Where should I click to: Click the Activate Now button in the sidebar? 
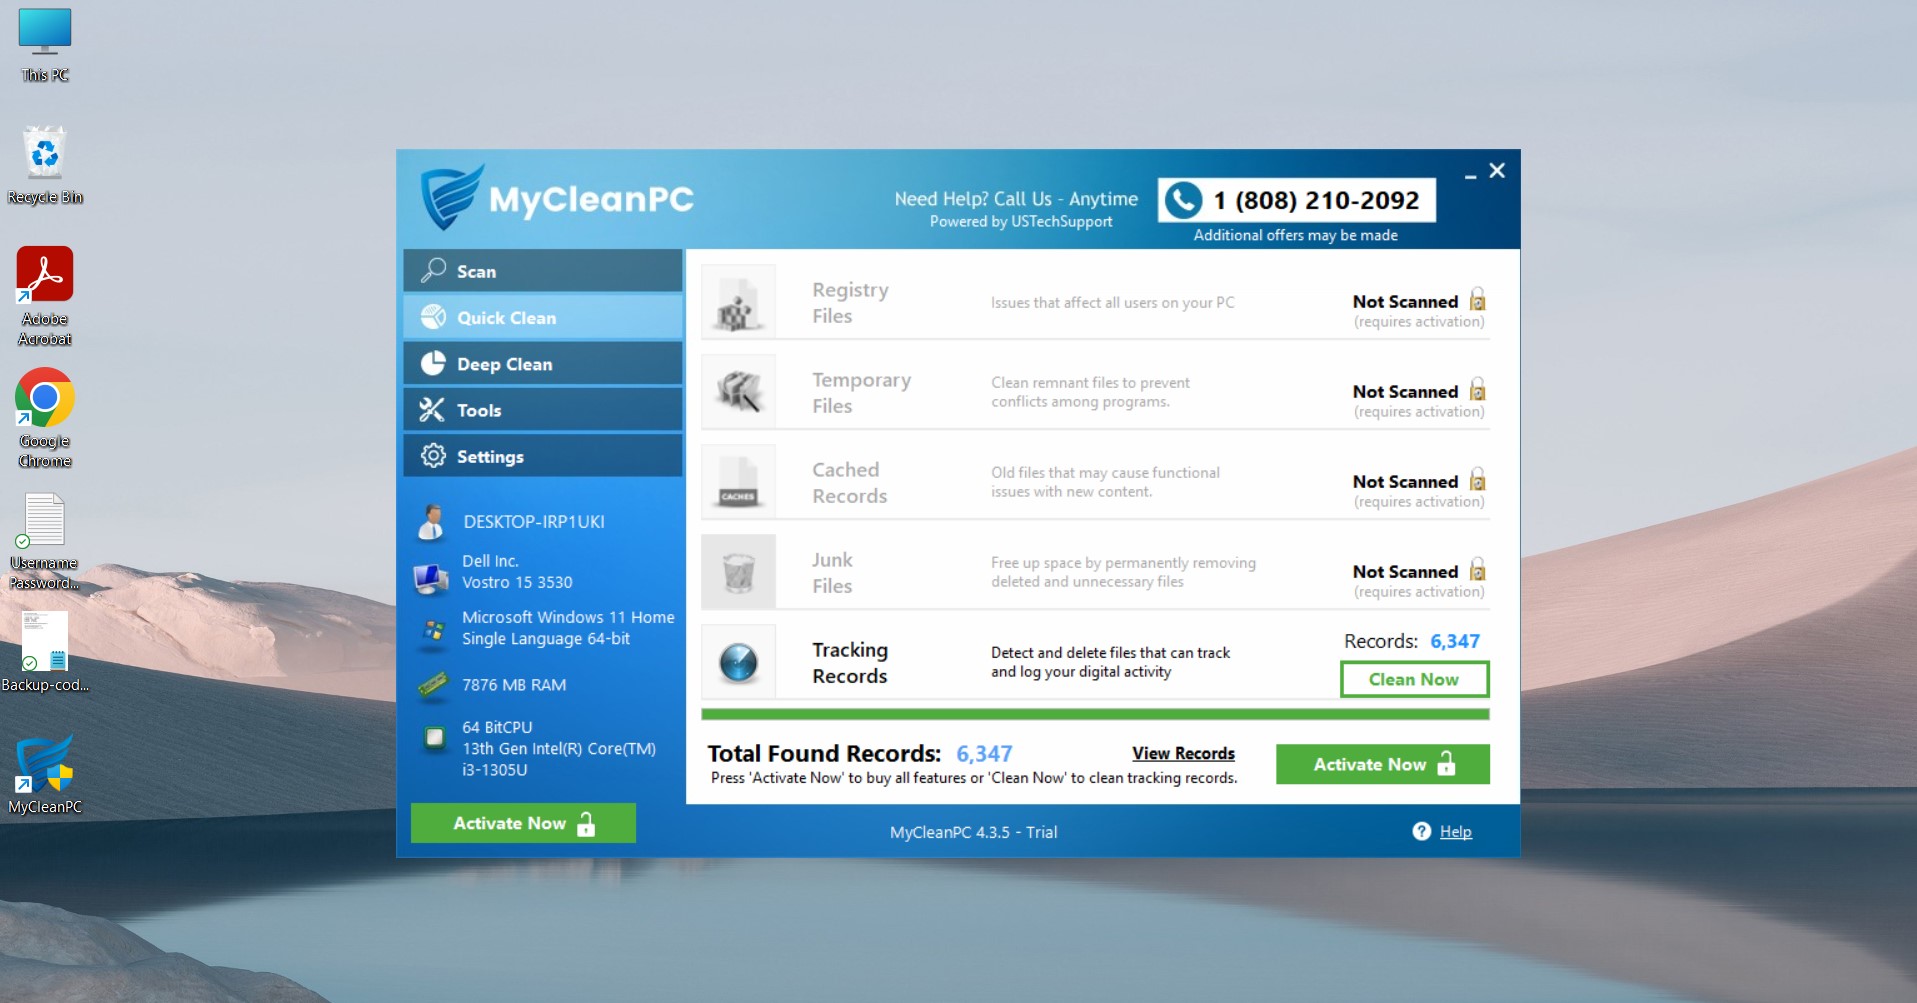(523, 823)
